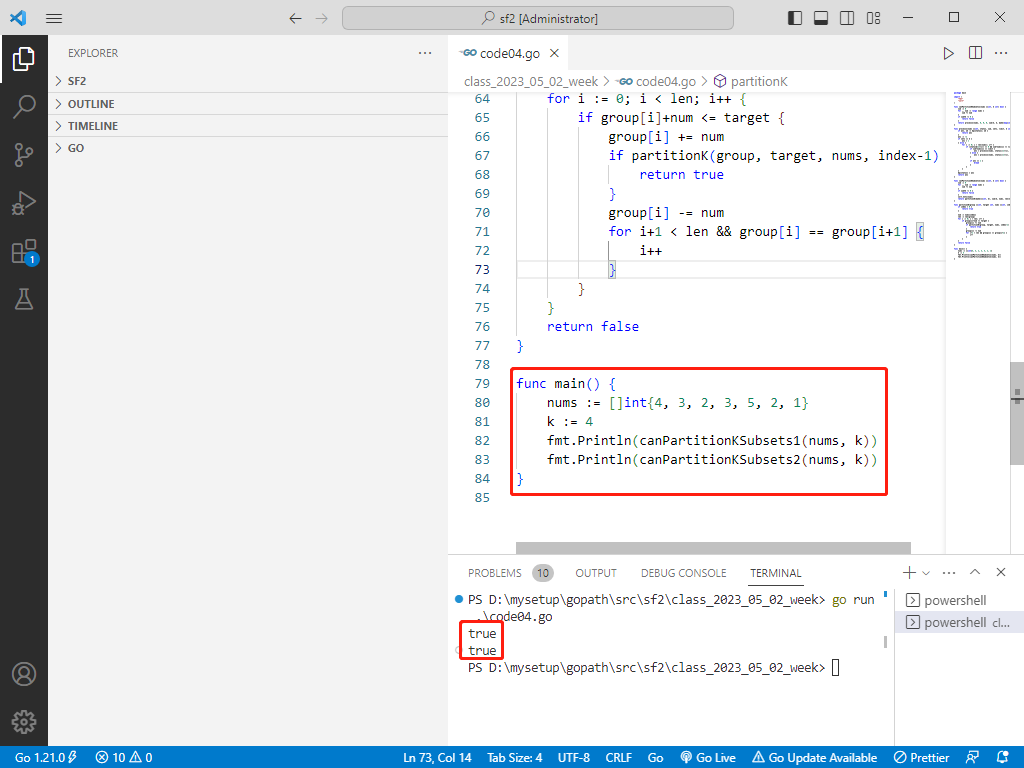Toggle the bottom panel layout icon
This screenshot has height=768, width=1024.
(x=821, y=18)
